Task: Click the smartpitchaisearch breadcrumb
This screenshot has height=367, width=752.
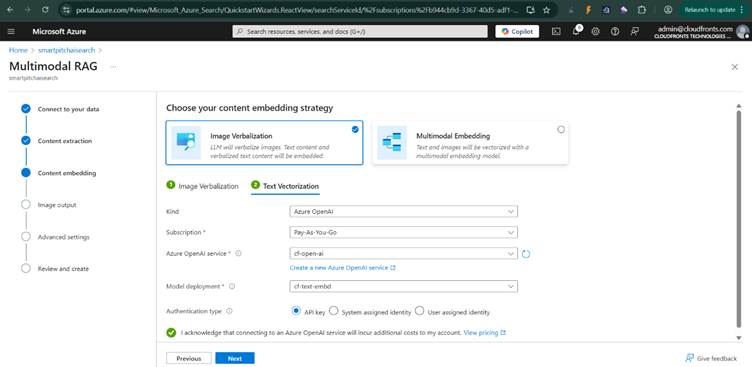Action: (67, 50)
